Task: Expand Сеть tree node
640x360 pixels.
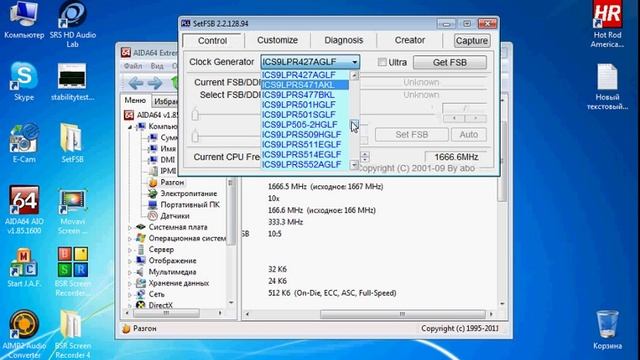Action: [130, 294]
